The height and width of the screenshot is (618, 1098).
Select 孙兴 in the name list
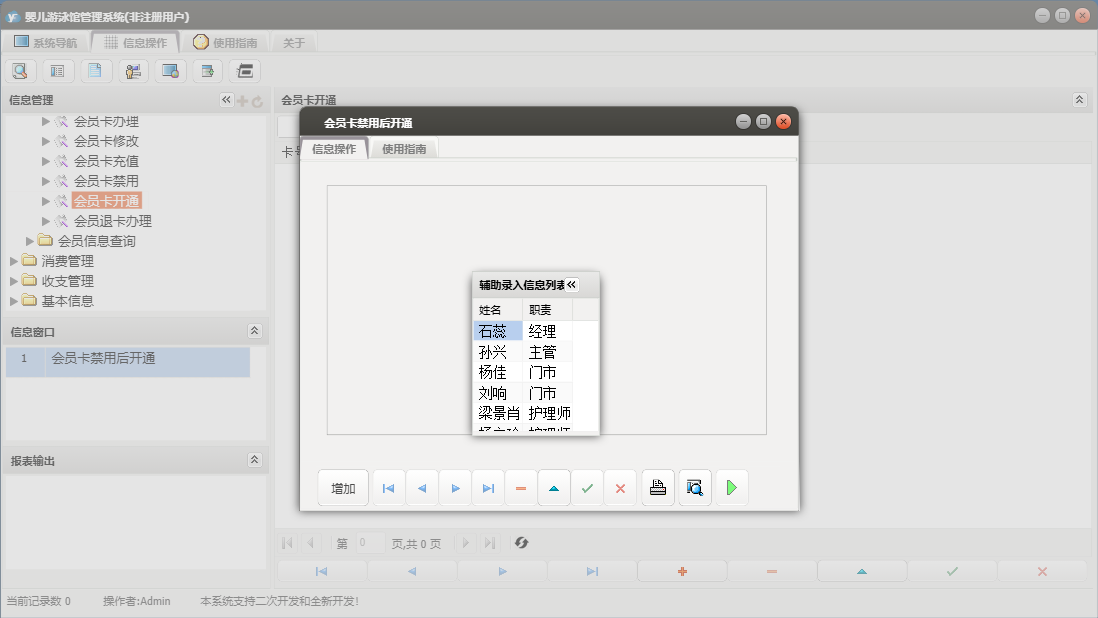(493, 352)
